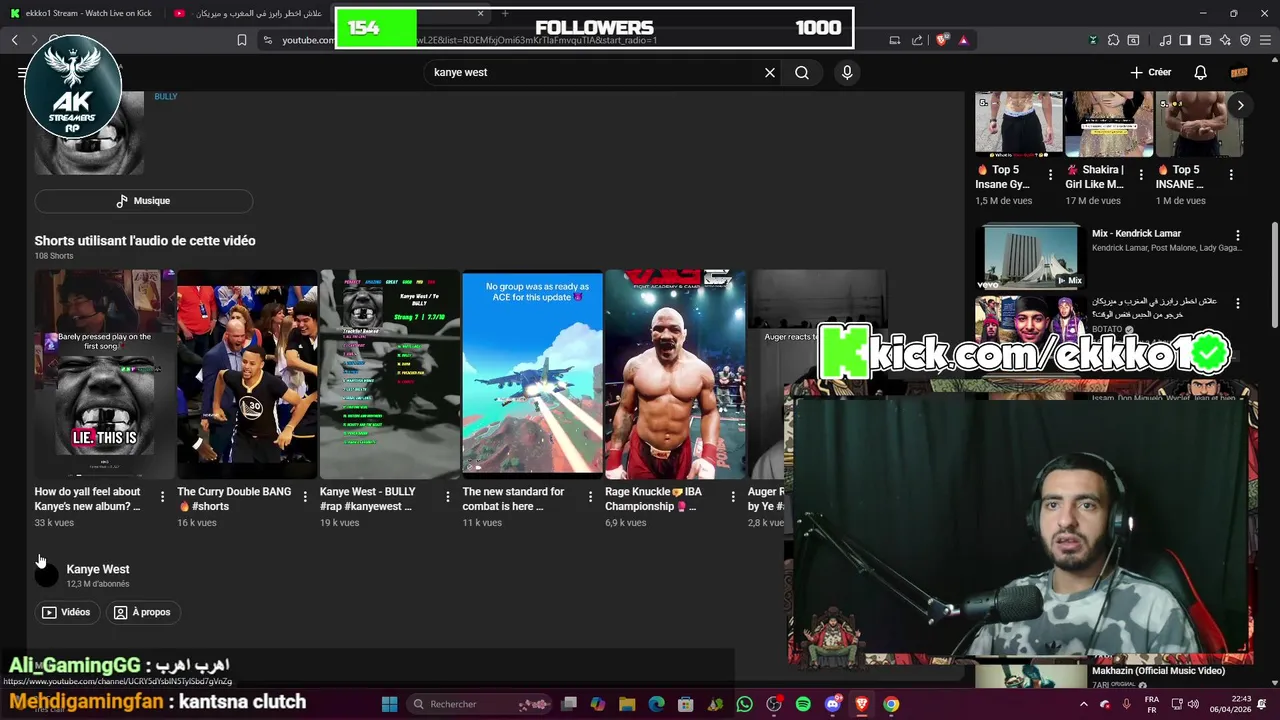Open Microsoft Store from the taskbar
1280x720 pixels.
(686, 704)
